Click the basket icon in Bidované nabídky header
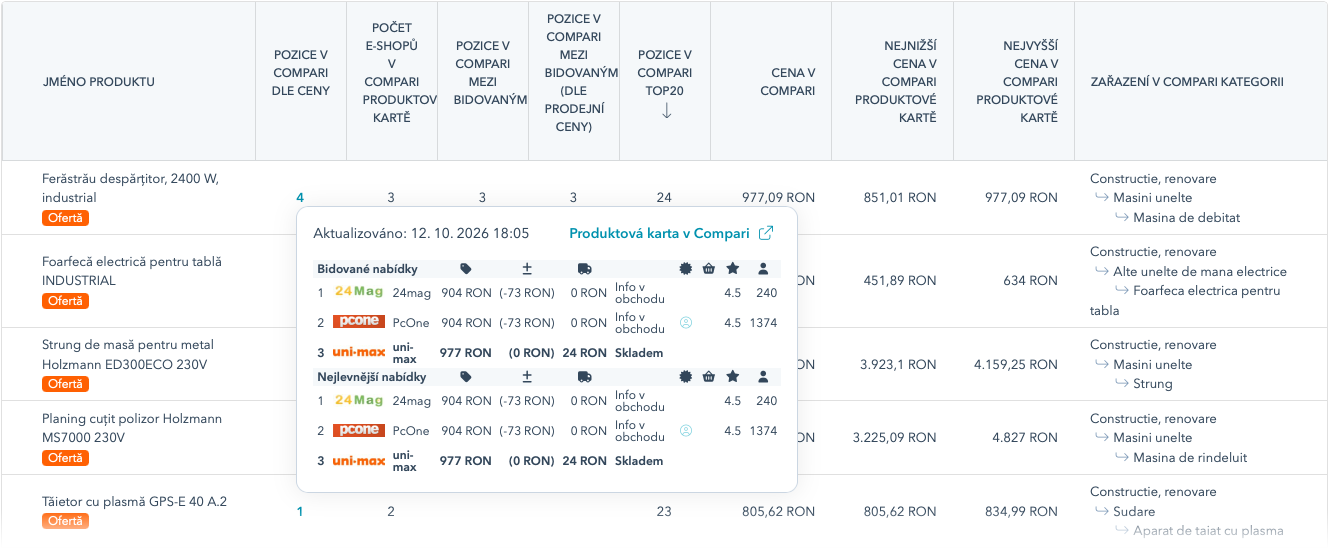Image resolution: width=1329 pixels, height=549 pixels. [x=709, y=269]
